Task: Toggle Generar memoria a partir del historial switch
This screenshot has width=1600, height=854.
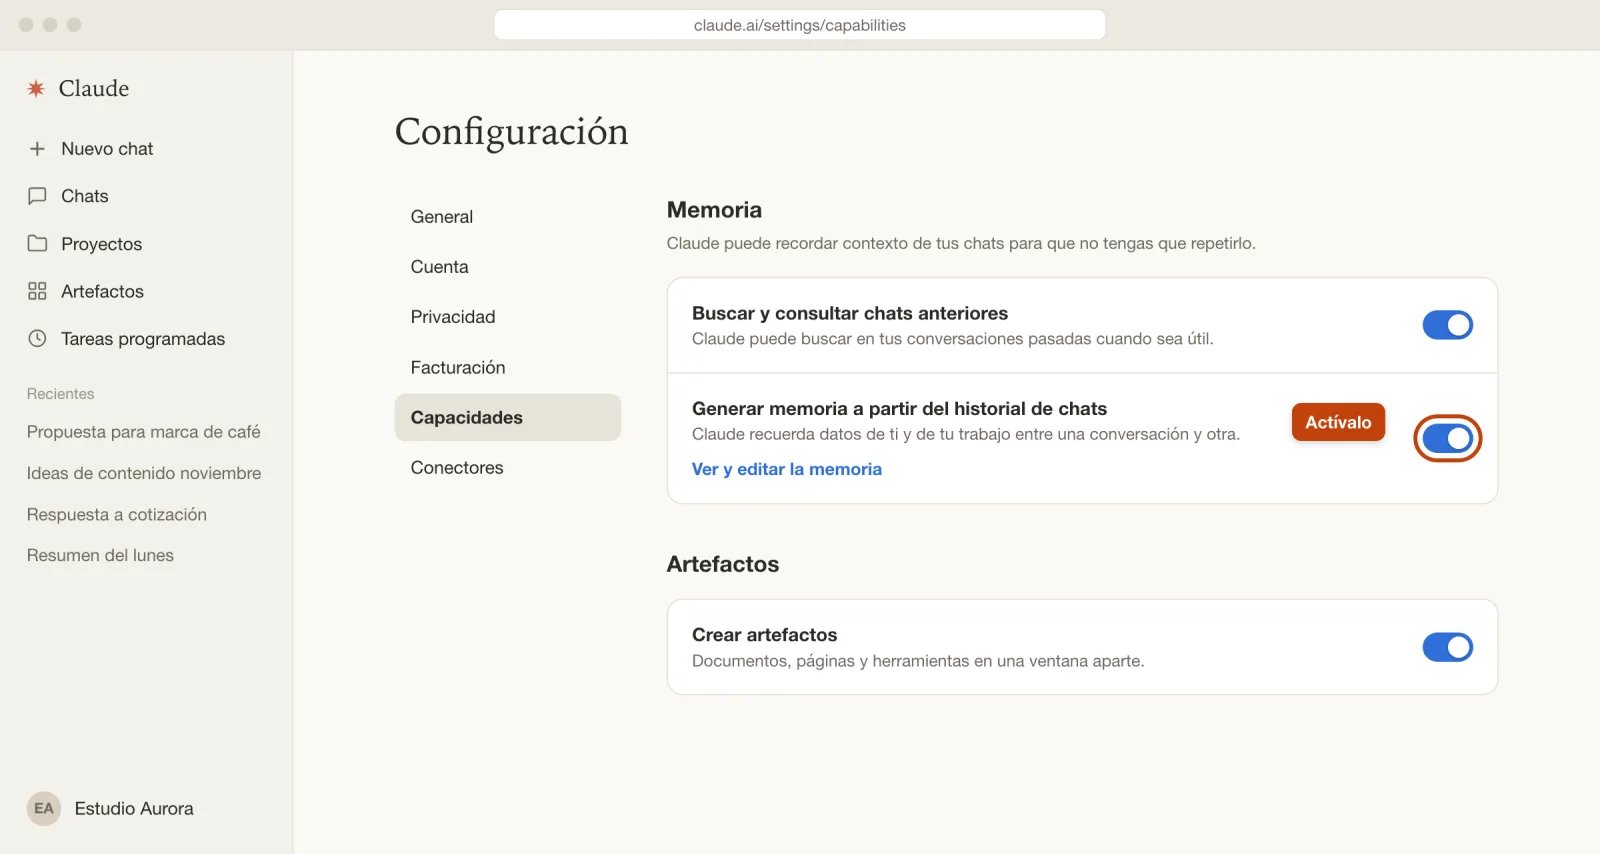Action: 1447,438
